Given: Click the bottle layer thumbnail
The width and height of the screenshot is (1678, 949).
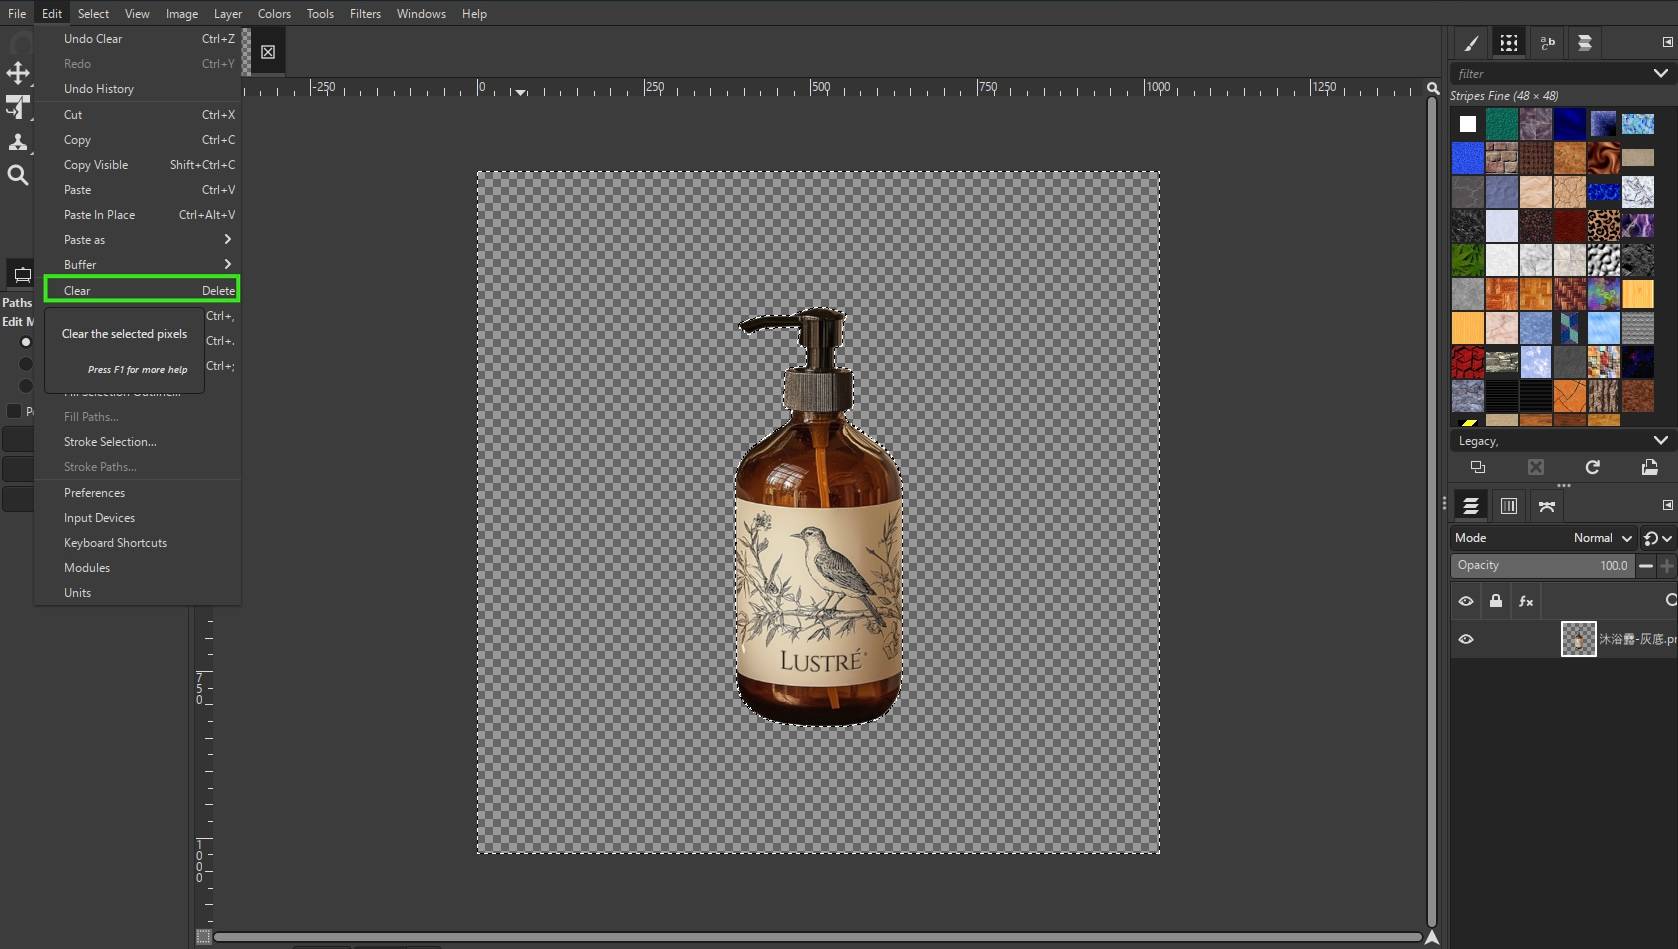Looking at the screenshot, I should [1579, 639].
